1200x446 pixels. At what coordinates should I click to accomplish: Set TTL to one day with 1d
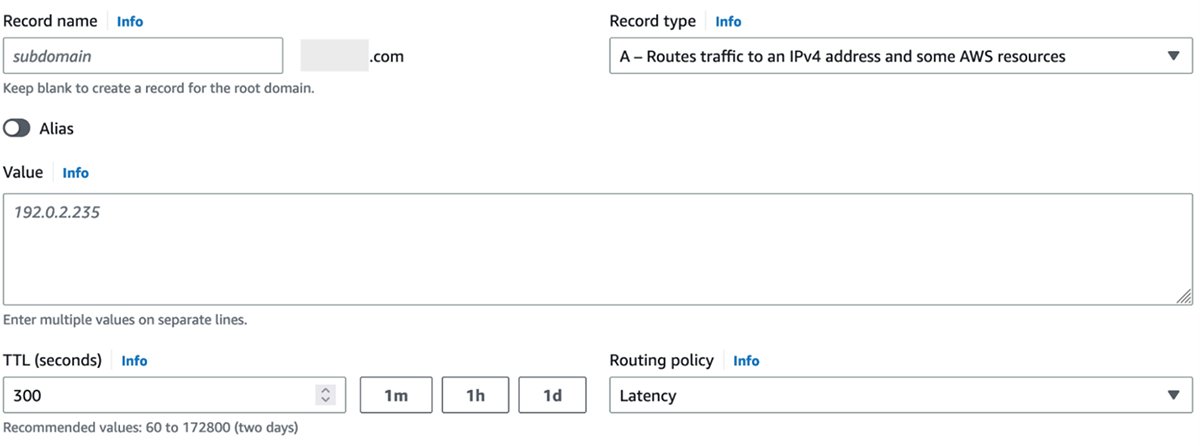pyautogui.click(x=551, y=396)
